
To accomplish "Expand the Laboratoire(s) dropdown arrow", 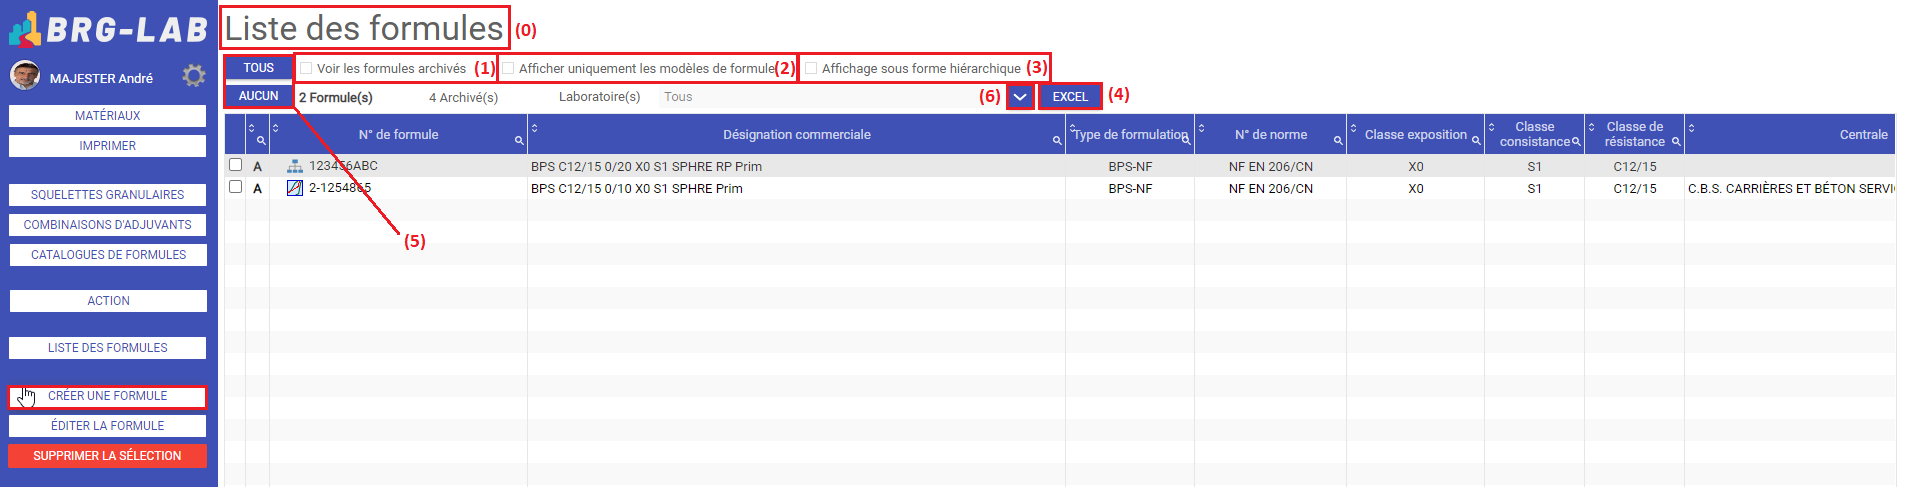I will click(x=1020, y=97).
